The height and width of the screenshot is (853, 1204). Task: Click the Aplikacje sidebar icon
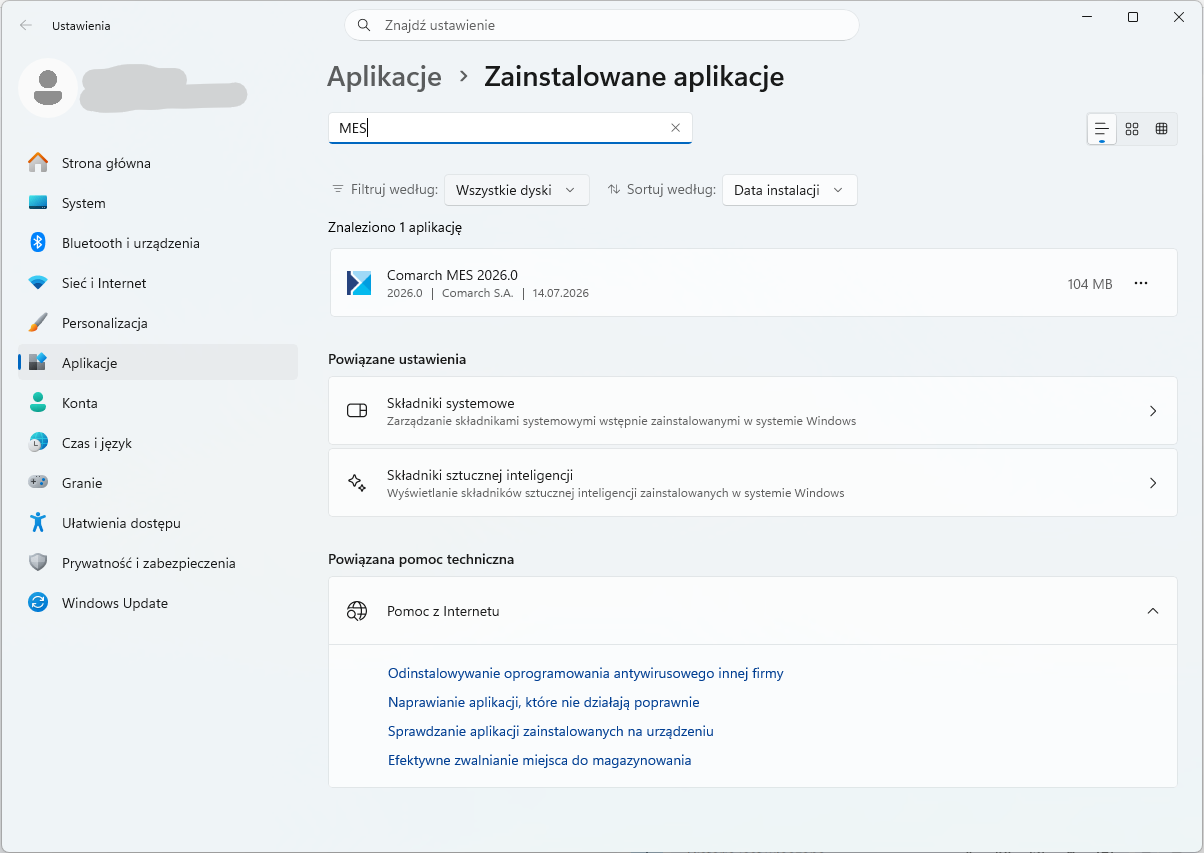coord(38,363)
